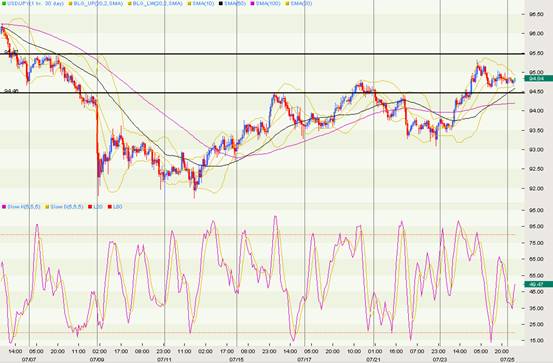553x363 pixels.
Task: Click the black SMA(50) color square
Action: coord(221,4)
